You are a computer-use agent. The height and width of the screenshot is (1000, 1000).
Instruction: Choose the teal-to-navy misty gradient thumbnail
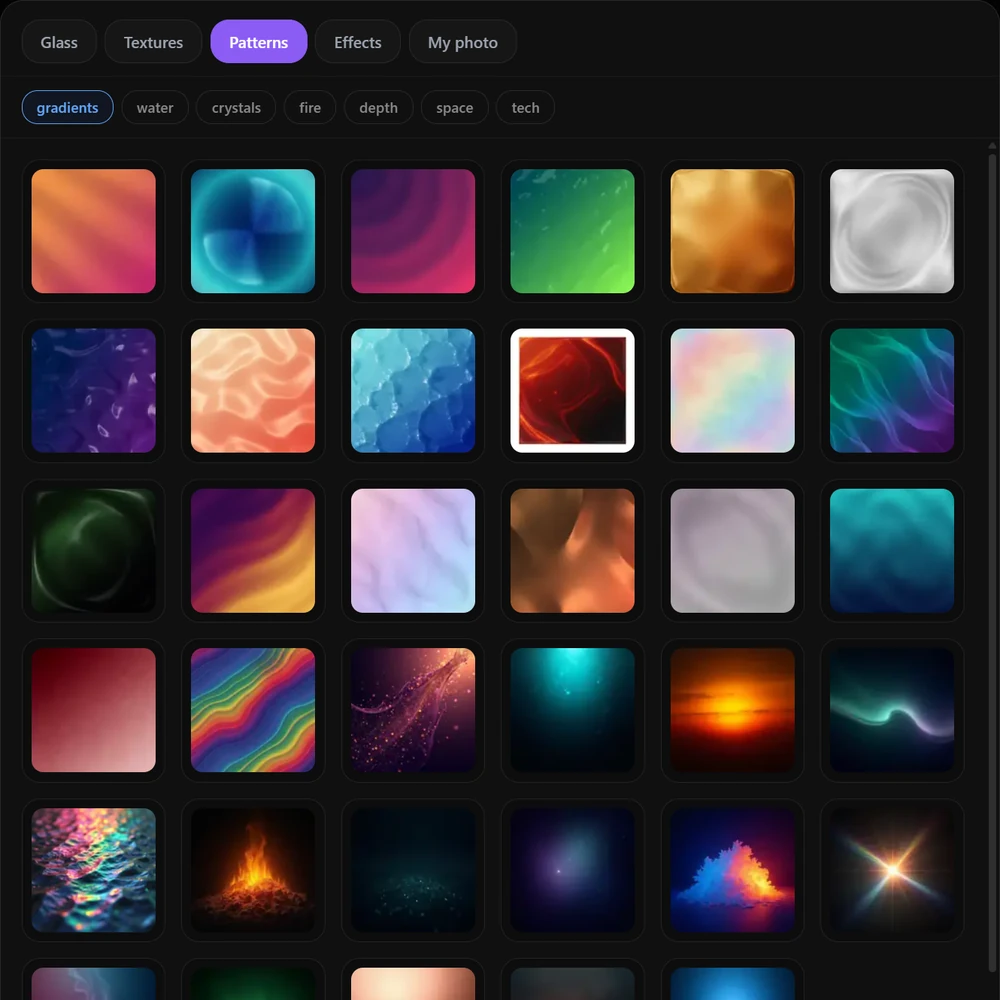click(x=892, y=550)
